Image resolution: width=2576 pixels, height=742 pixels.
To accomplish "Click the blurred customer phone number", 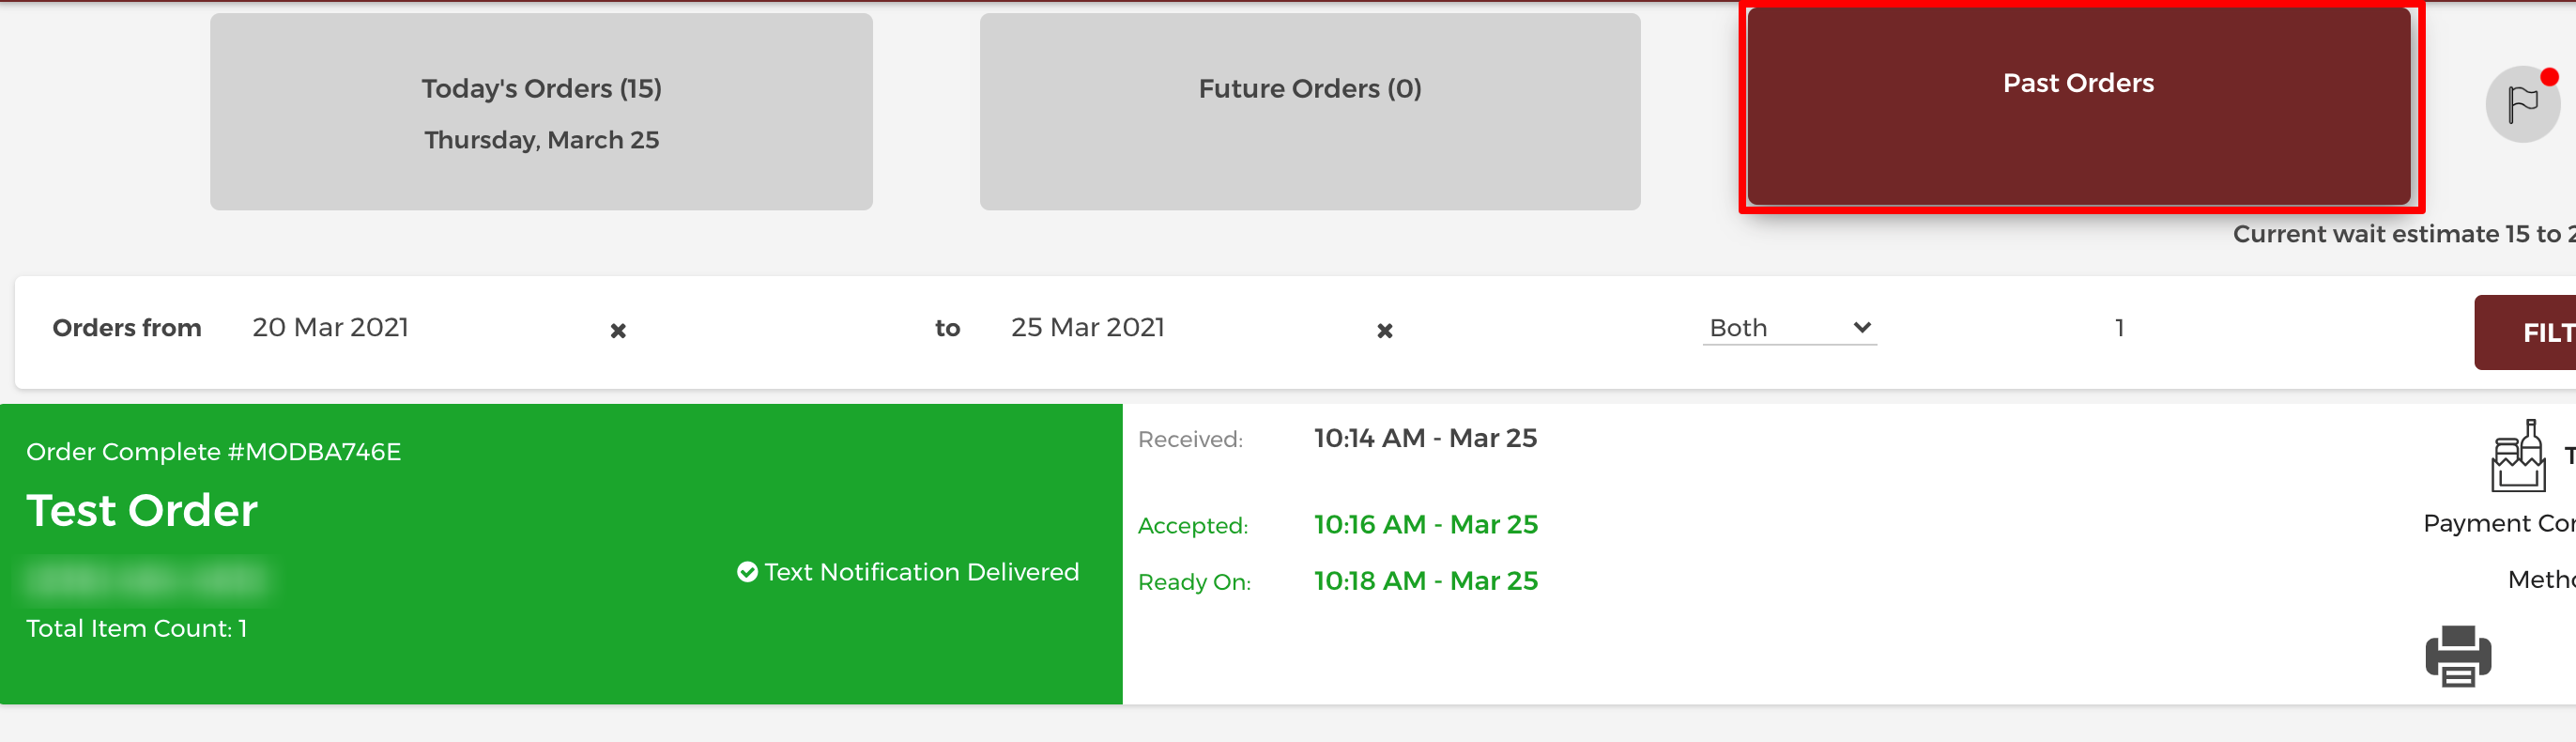I will 146,579.
